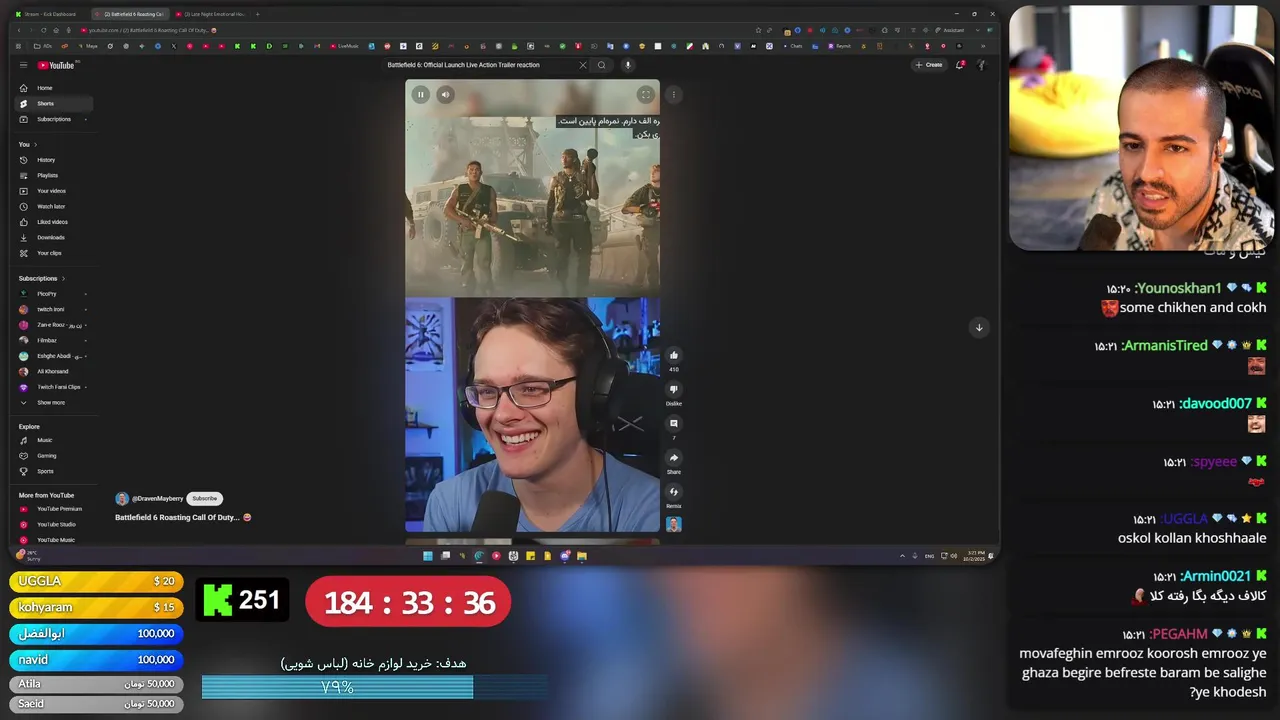Dislike the Short

(674, 389)
